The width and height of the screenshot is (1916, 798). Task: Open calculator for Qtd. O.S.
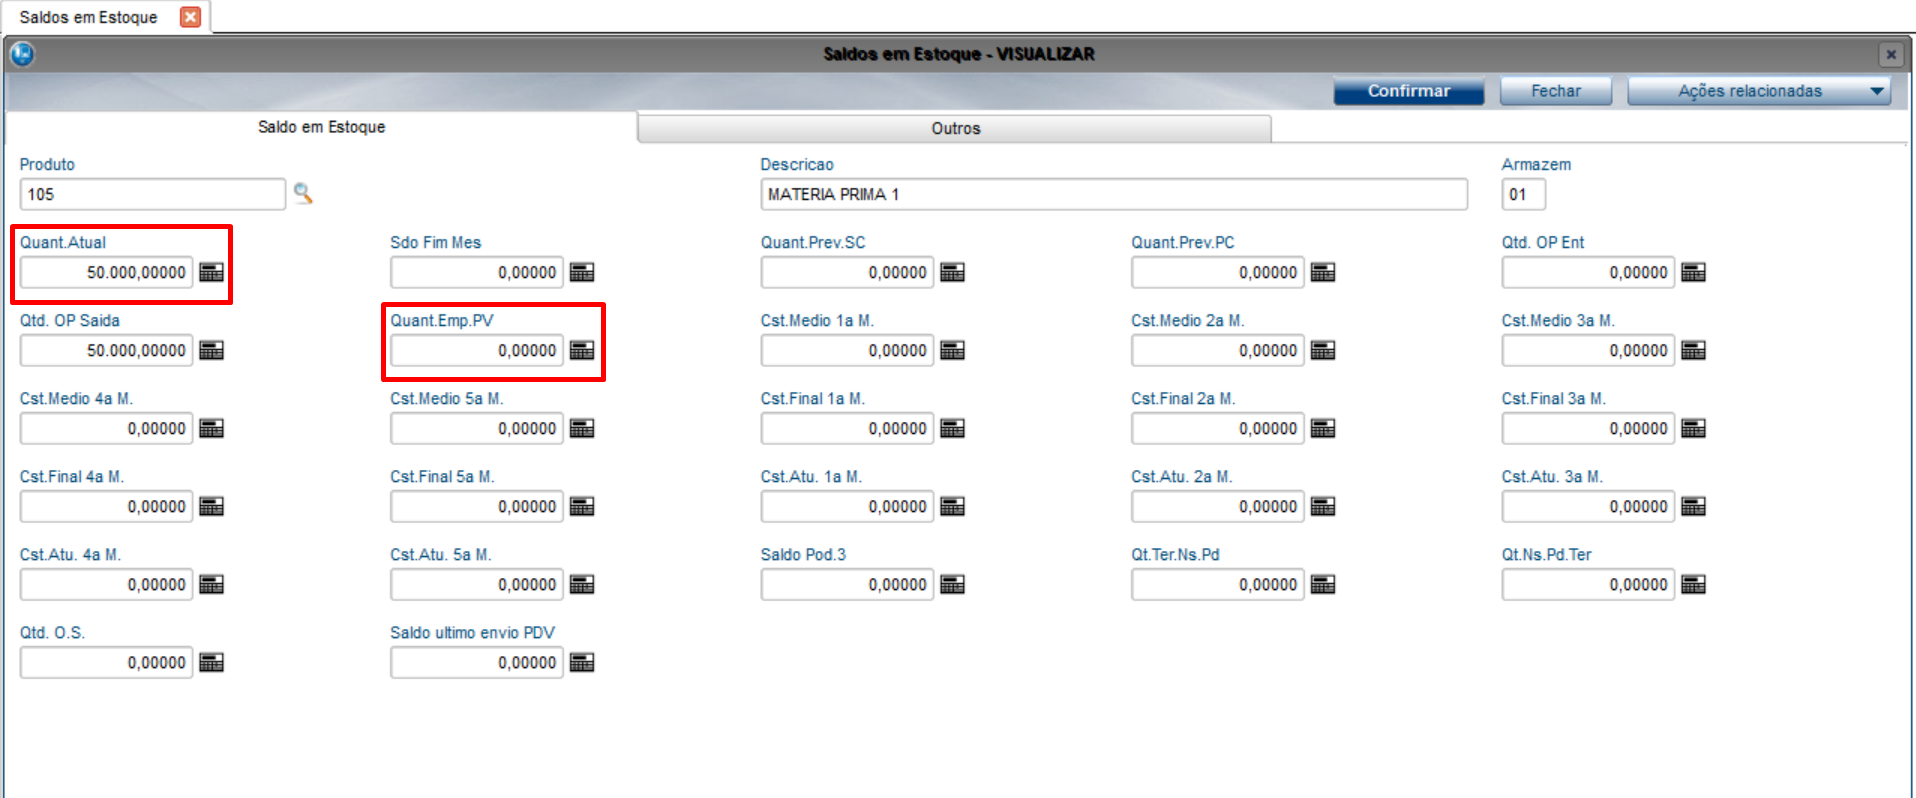[x=211, y=662]
